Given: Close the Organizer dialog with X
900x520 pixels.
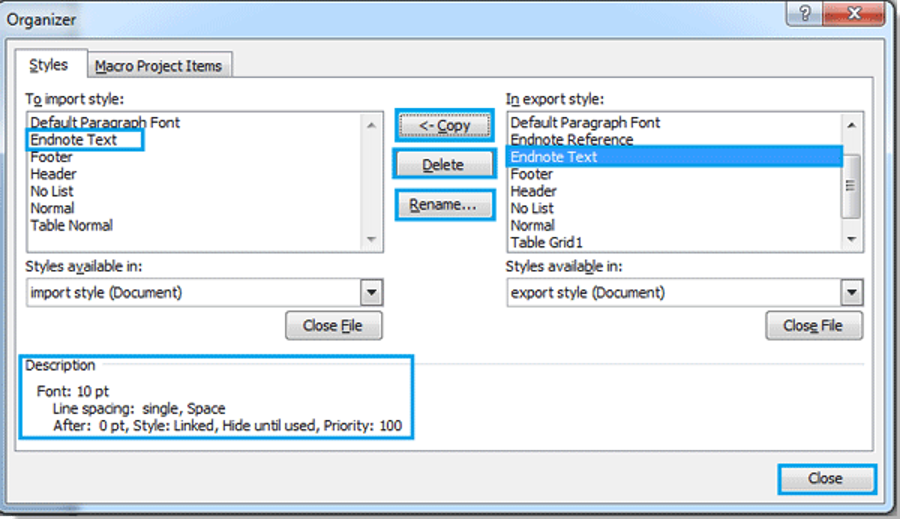Looking at the screenshot, I should click(x=854, y=13).
